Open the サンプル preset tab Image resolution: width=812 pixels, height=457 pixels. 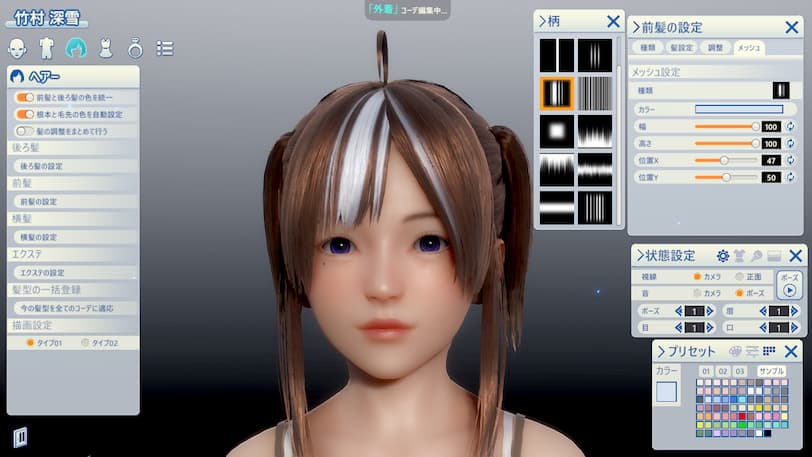click(771, 371)
